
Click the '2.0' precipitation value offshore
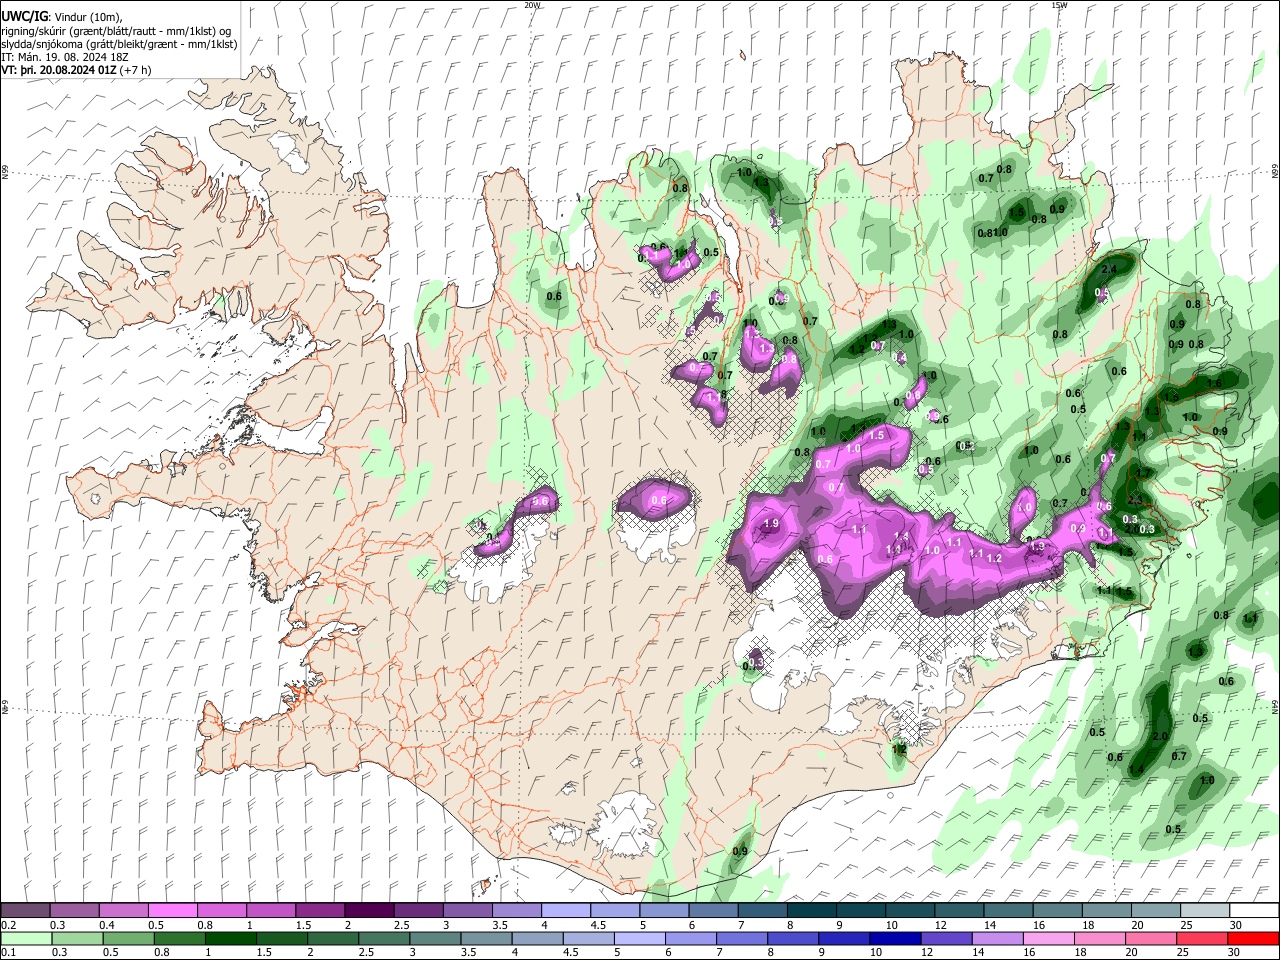point(1160,736)
